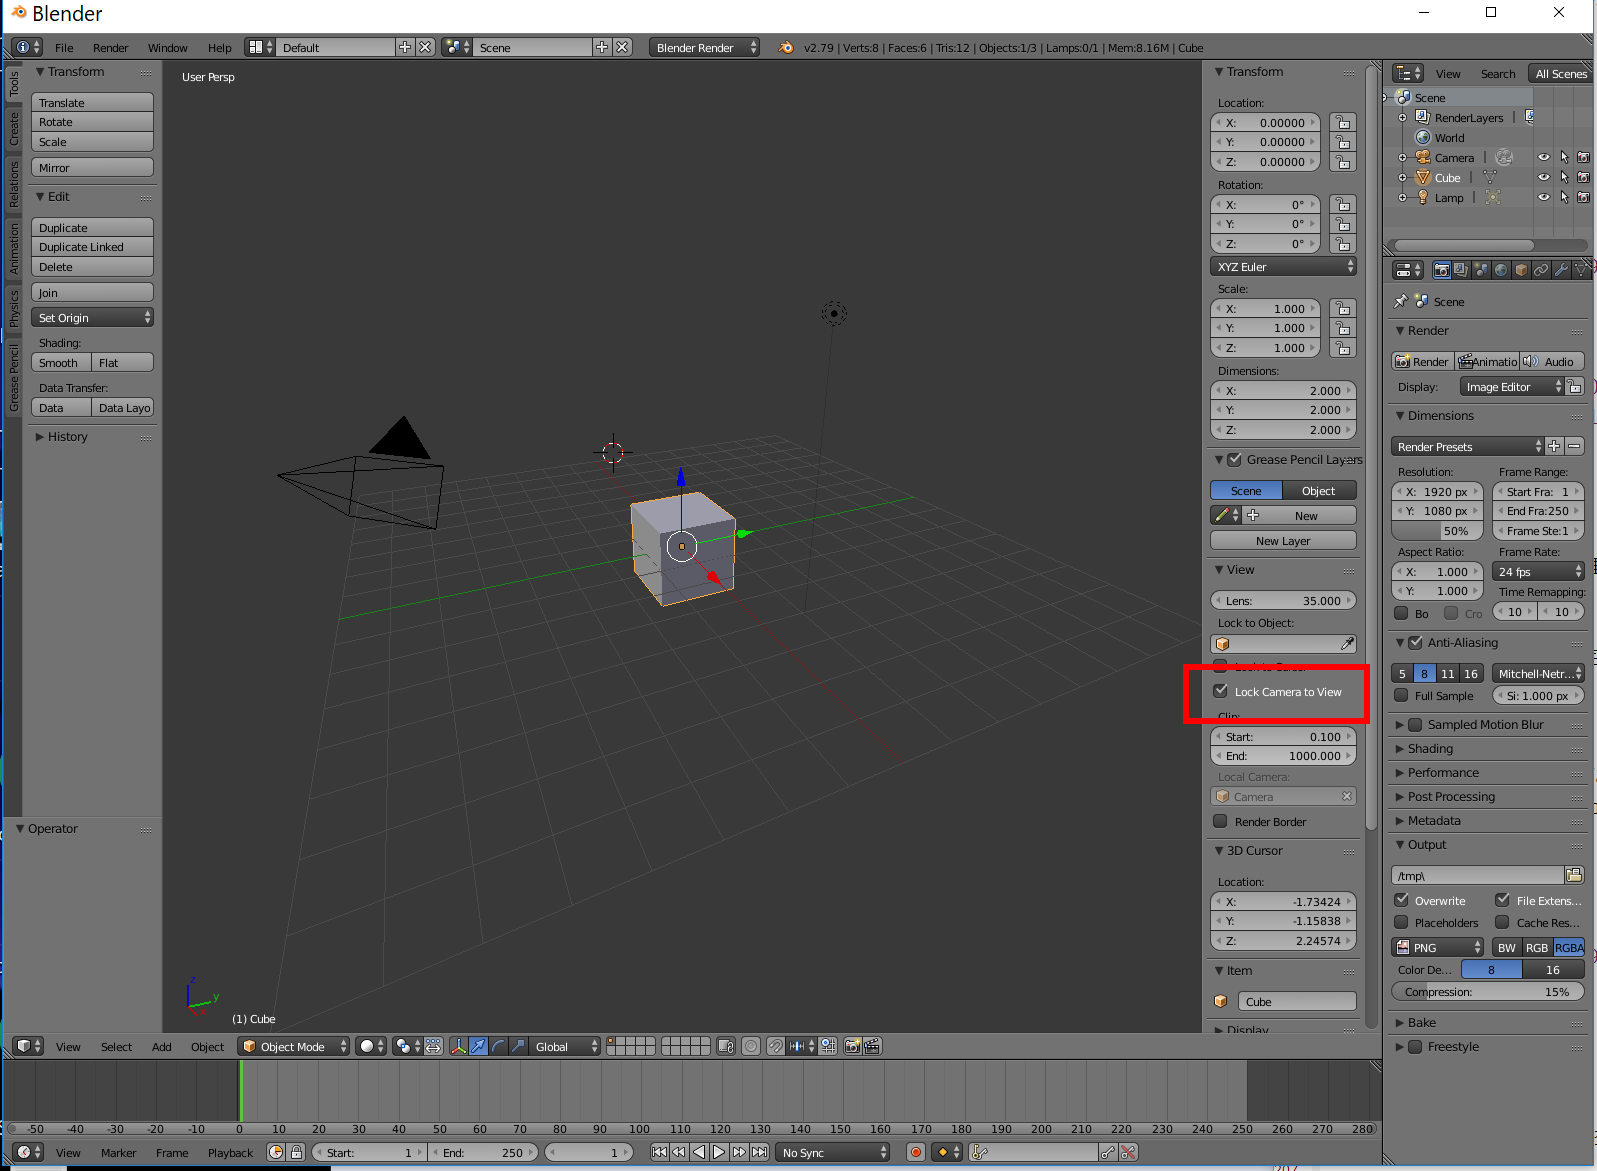
Task: Play the animation forward
Action: 719,1152
